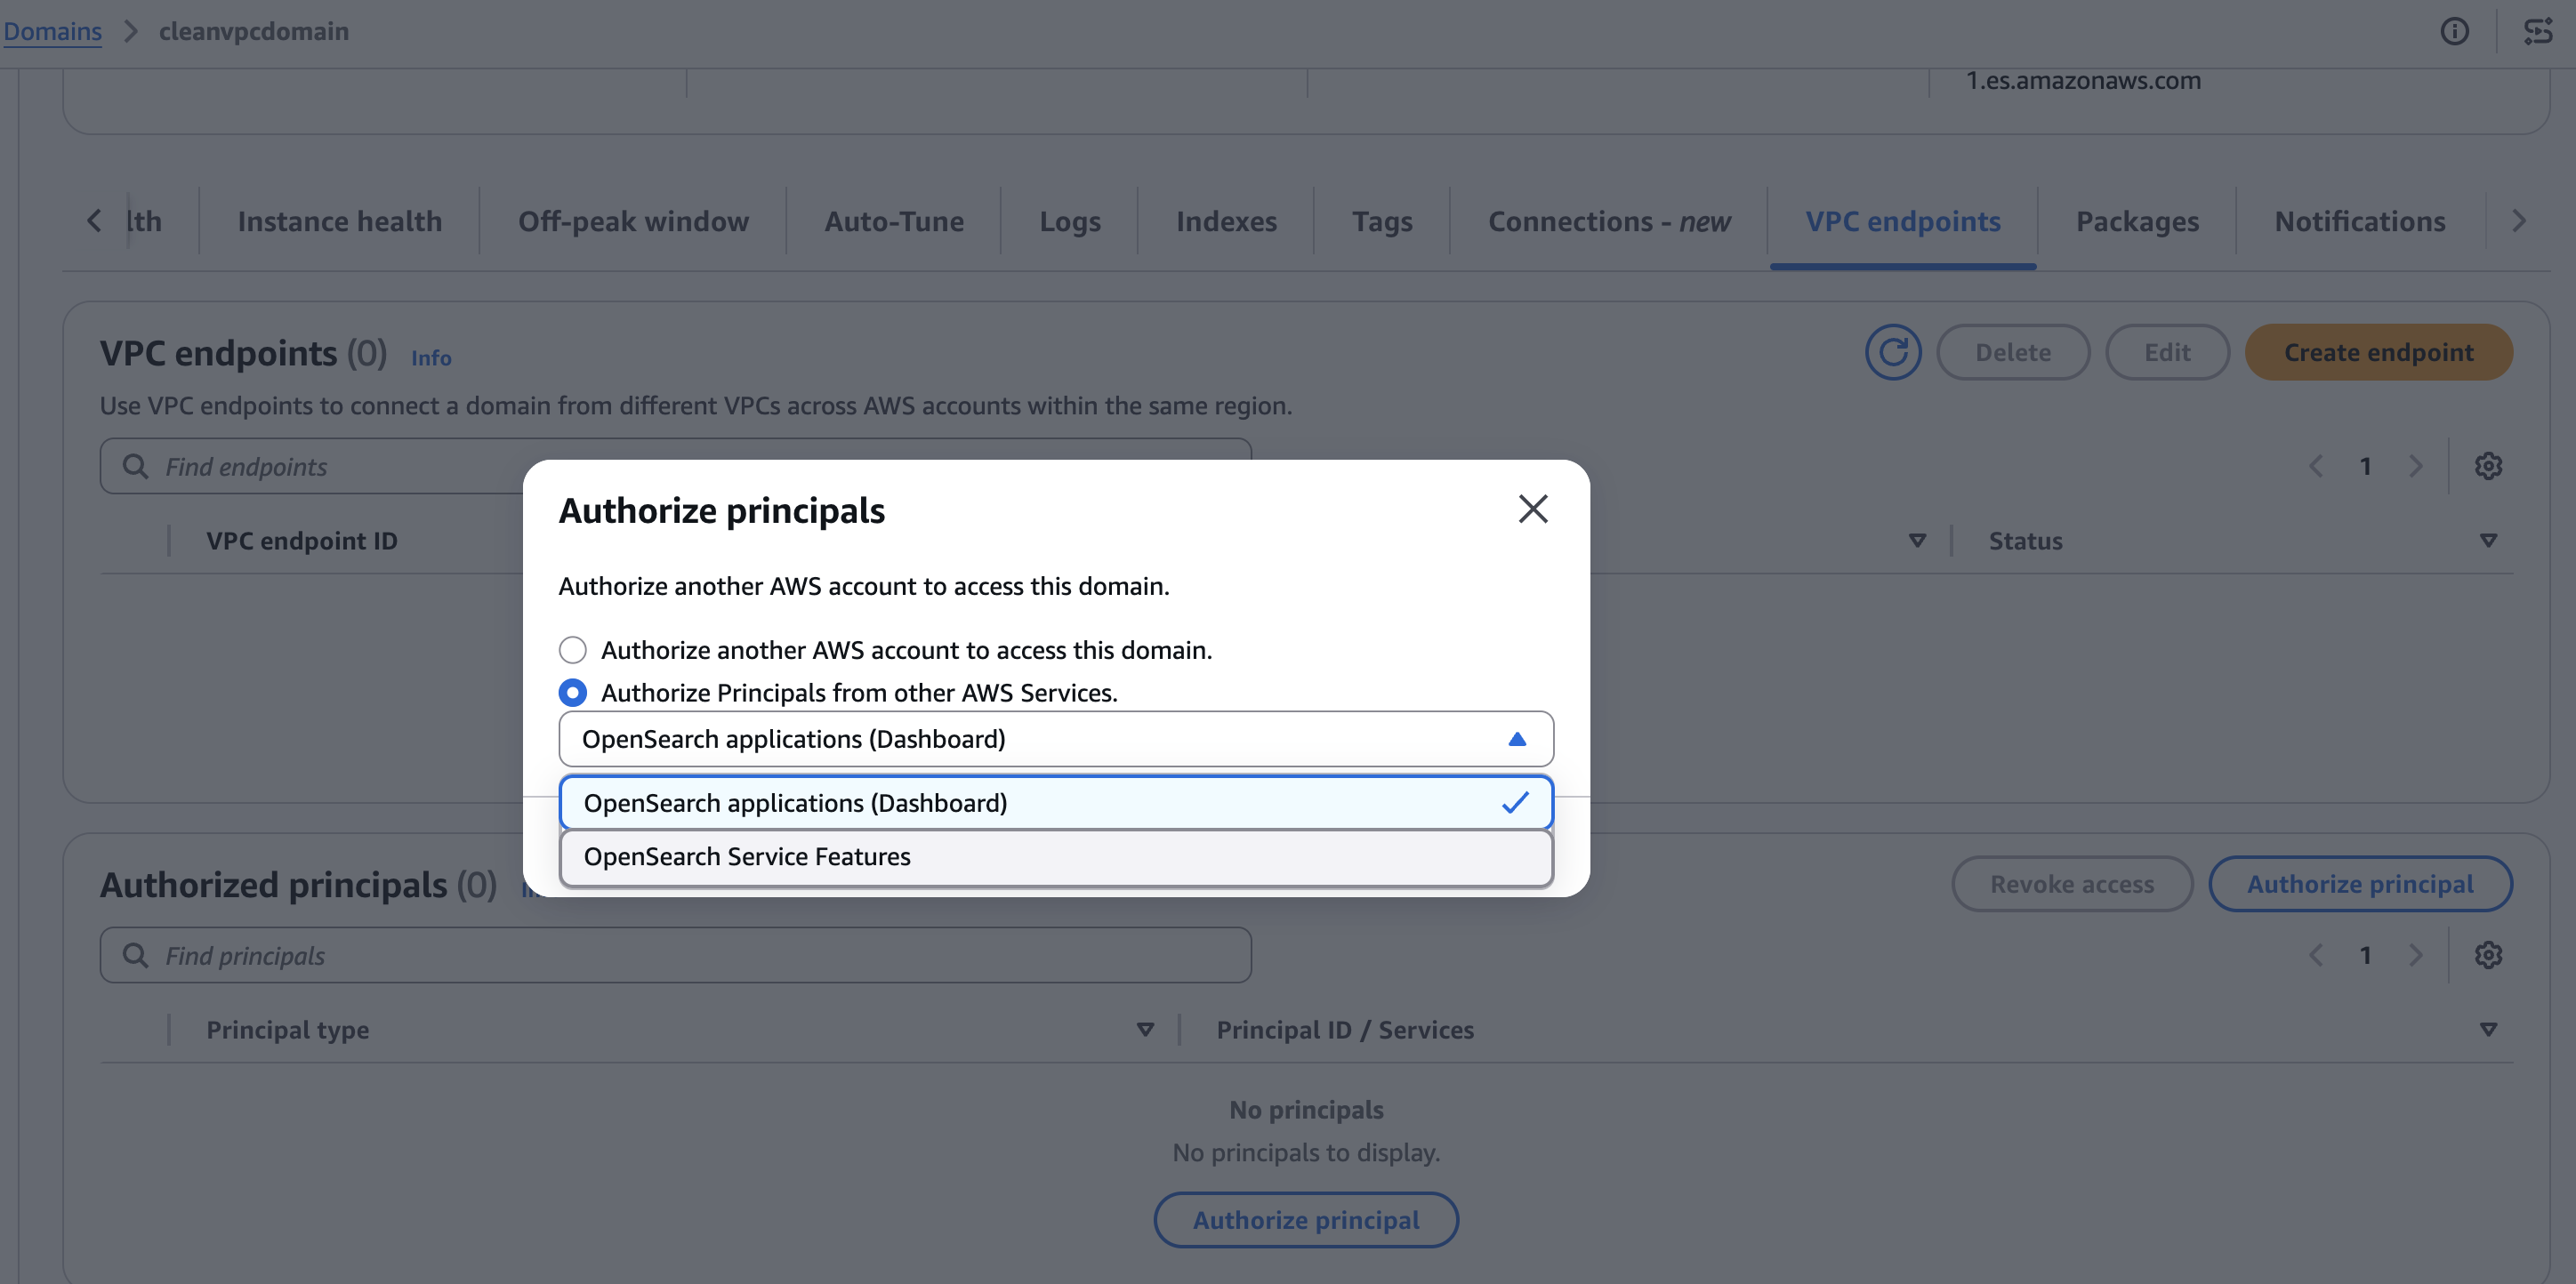Image resolution: width=2576 pixels, height=1284 pixels.
Task: Open authorized principals table settings gear
Action: coord(2488,955)
